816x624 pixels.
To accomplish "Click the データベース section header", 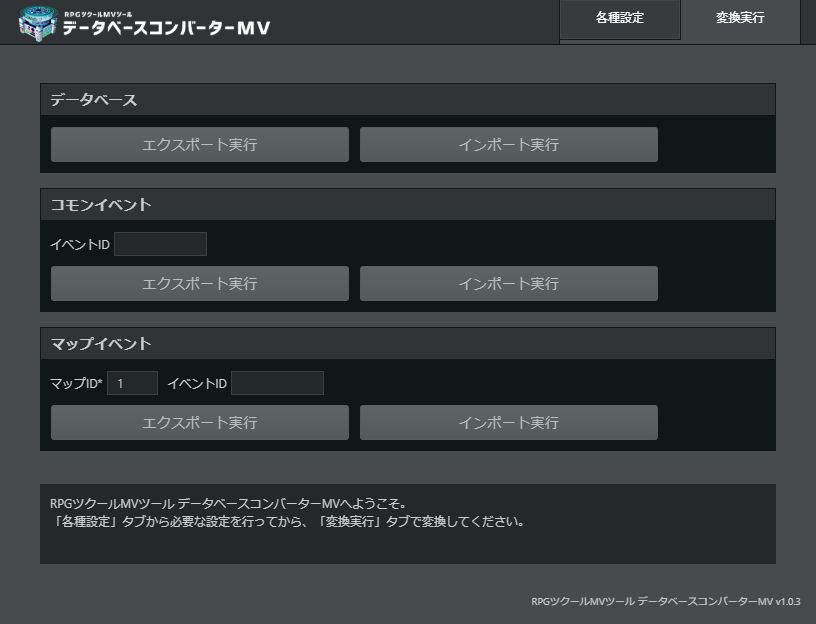I will click(x=407, y=99).
